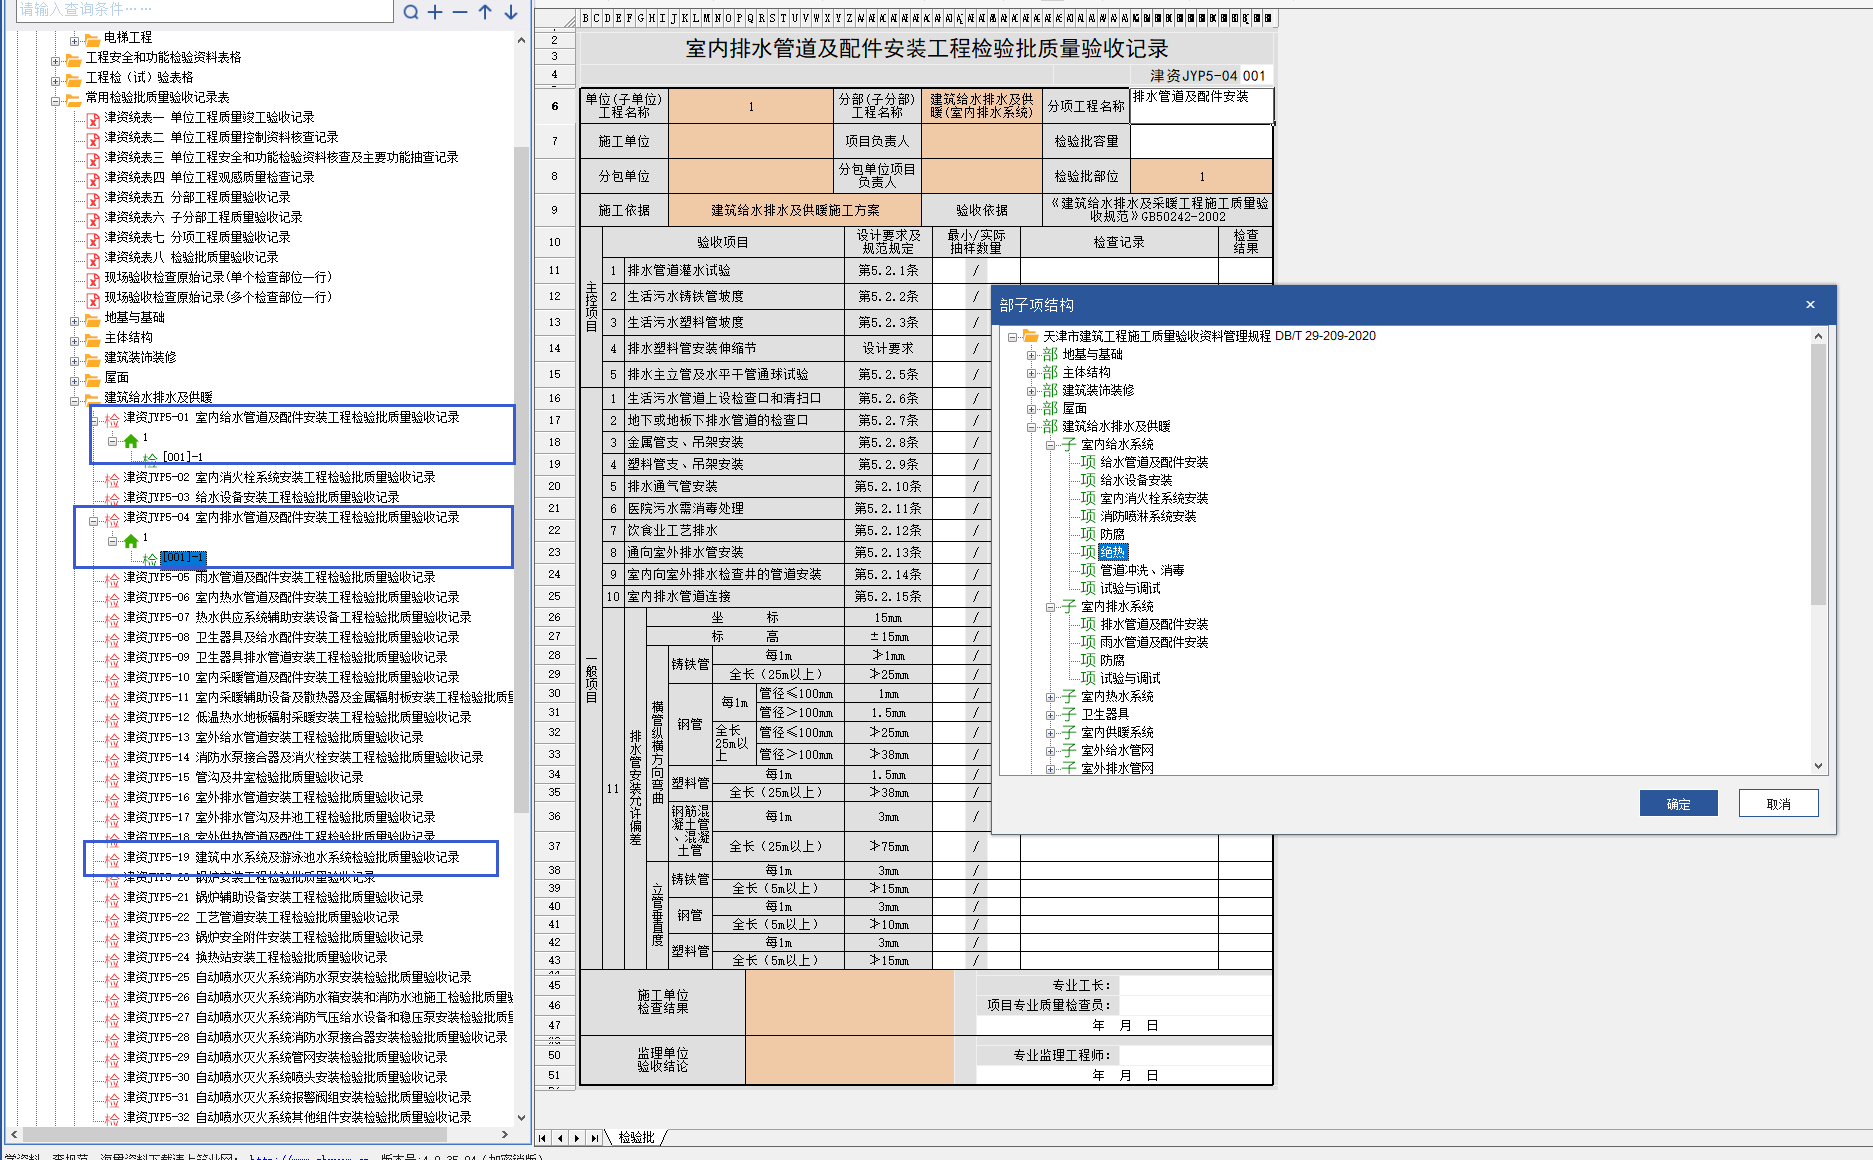Select the highlighted 绝热 item

click(x=1113, y=552)
